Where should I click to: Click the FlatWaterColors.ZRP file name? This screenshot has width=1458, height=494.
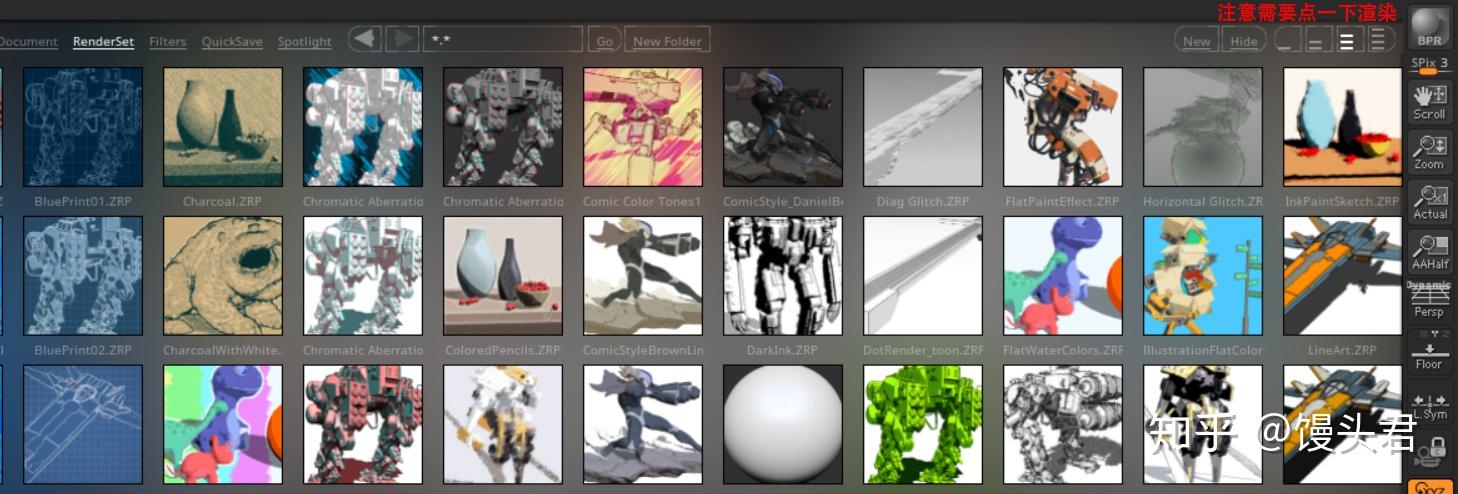(1063, 351)
